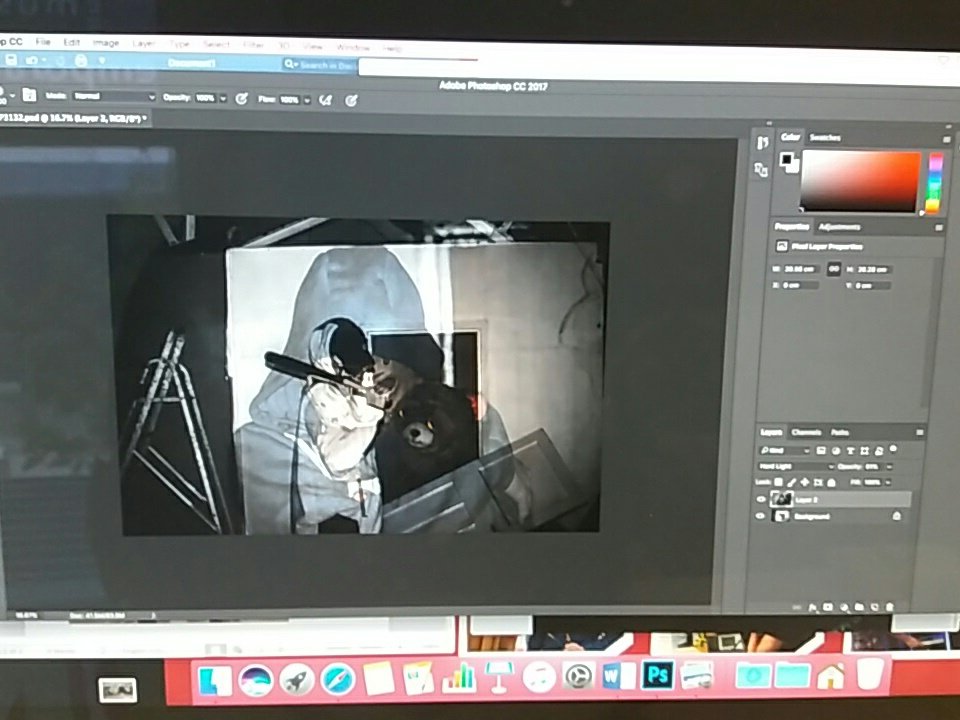This screenshot has width=960, height=720.
Task: Delete layer trash icon
Action: pos(890,607)
